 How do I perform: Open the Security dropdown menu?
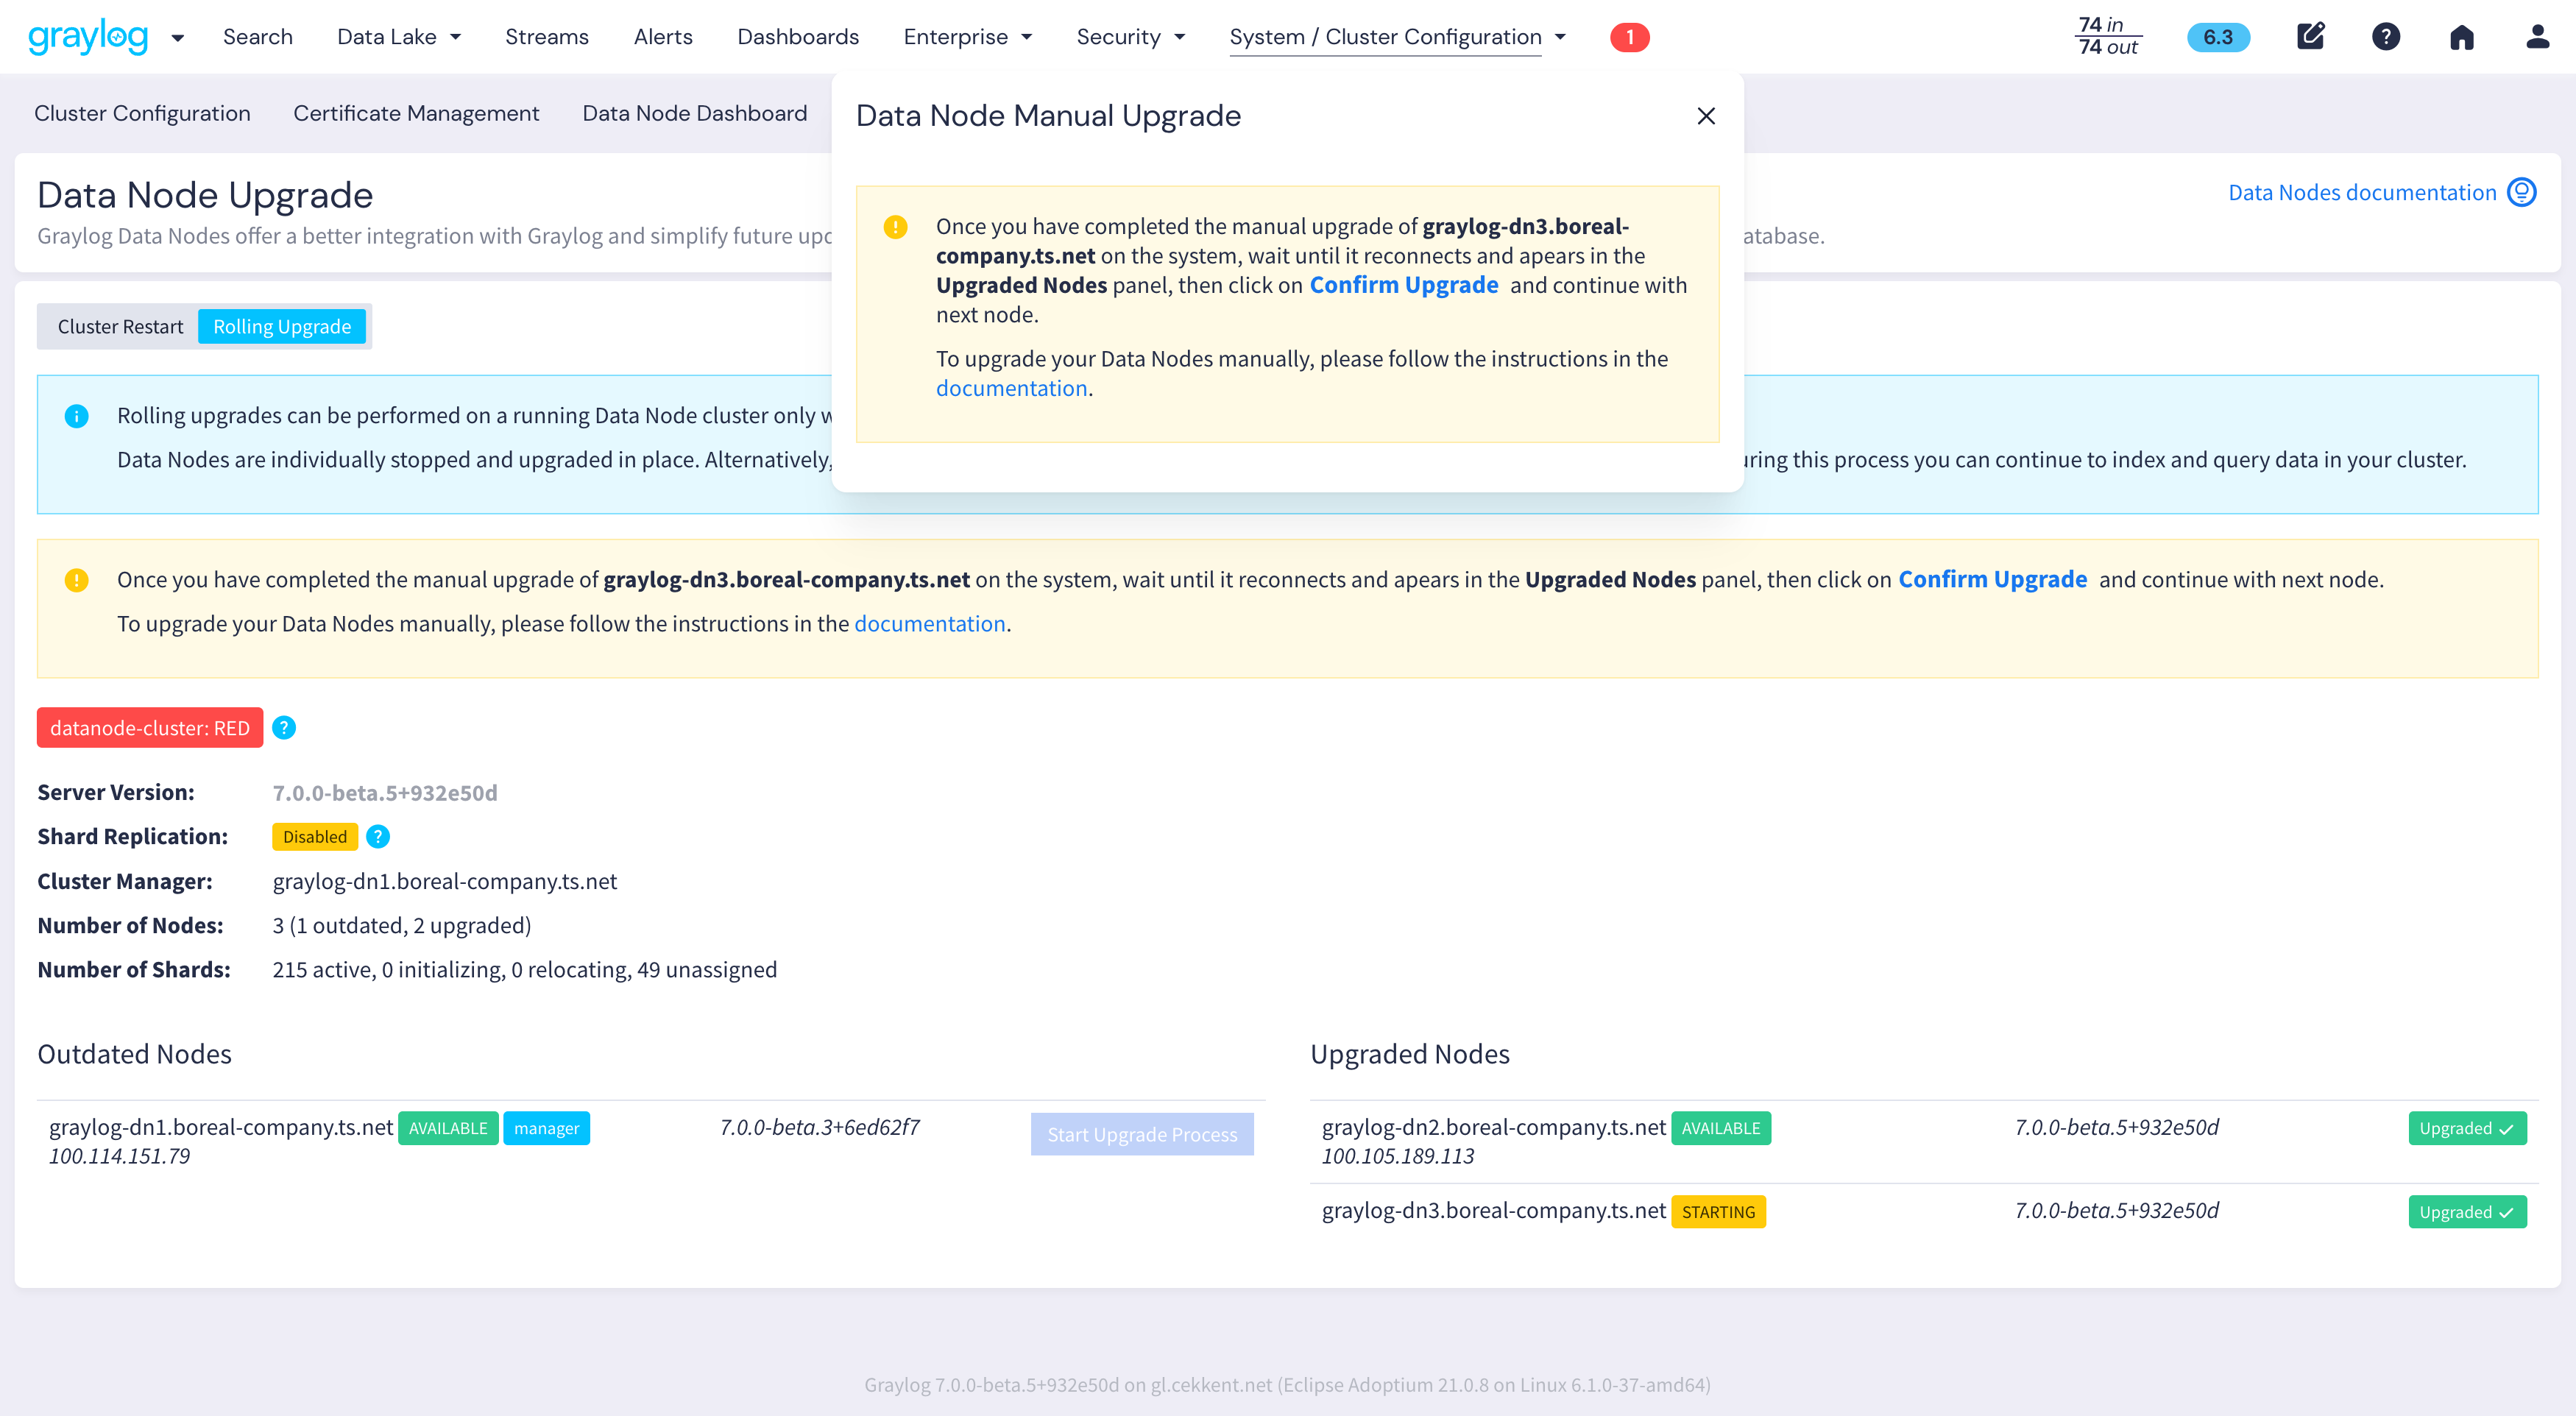click(1130, 37)
